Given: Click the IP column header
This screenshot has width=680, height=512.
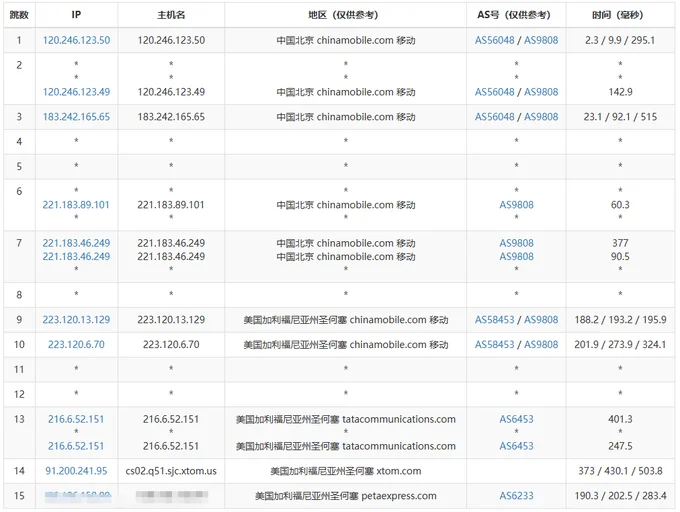Looking at the screenshot, I should 76,15.
